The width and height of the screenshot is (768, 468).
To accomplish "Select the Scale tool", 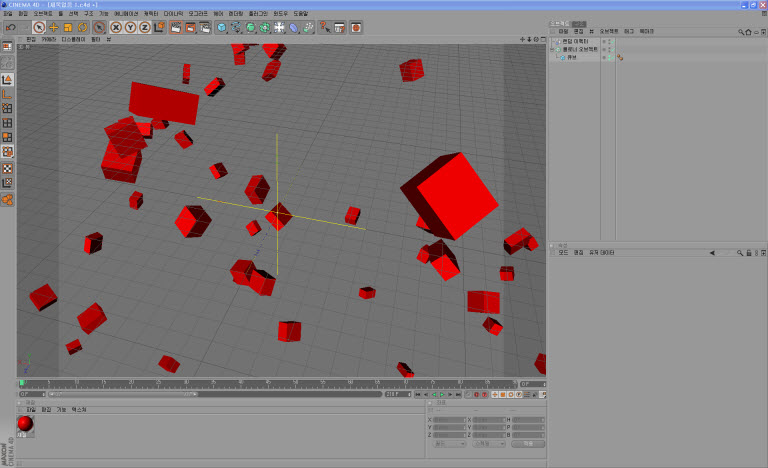I will pos(68,27).
